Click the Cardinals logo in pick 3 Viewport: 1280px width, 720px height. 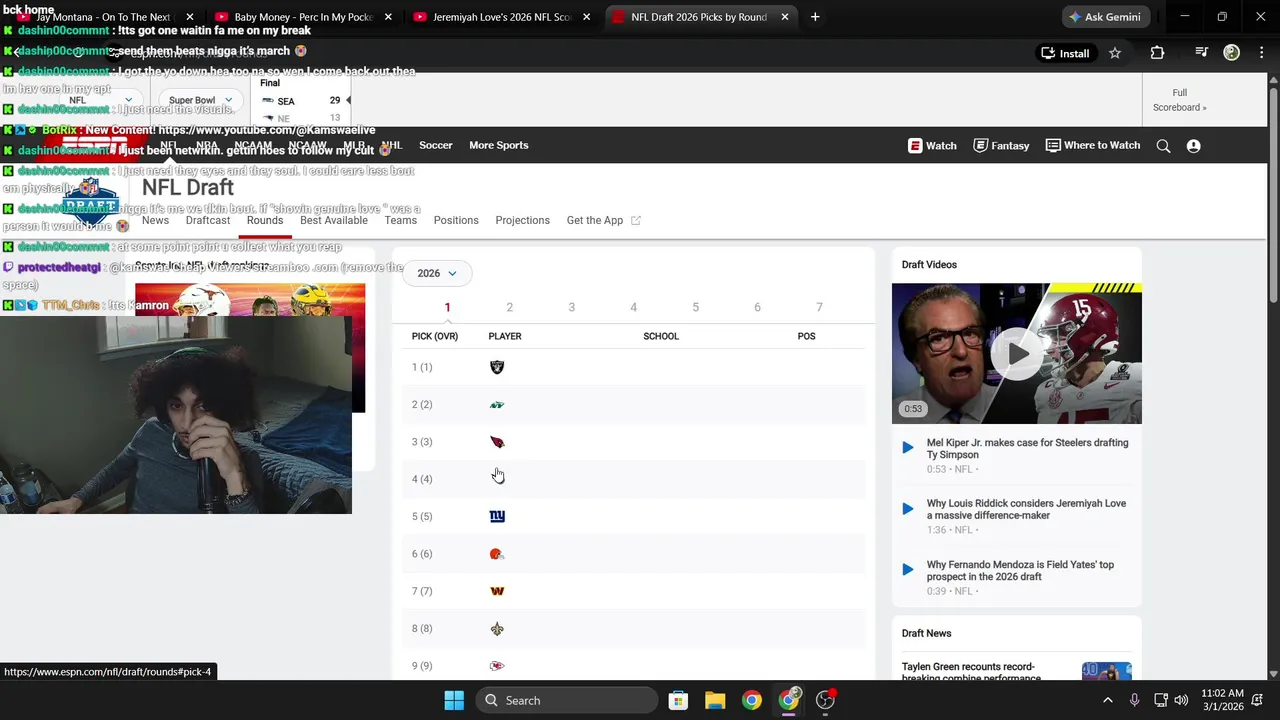[x=497, y=442]
